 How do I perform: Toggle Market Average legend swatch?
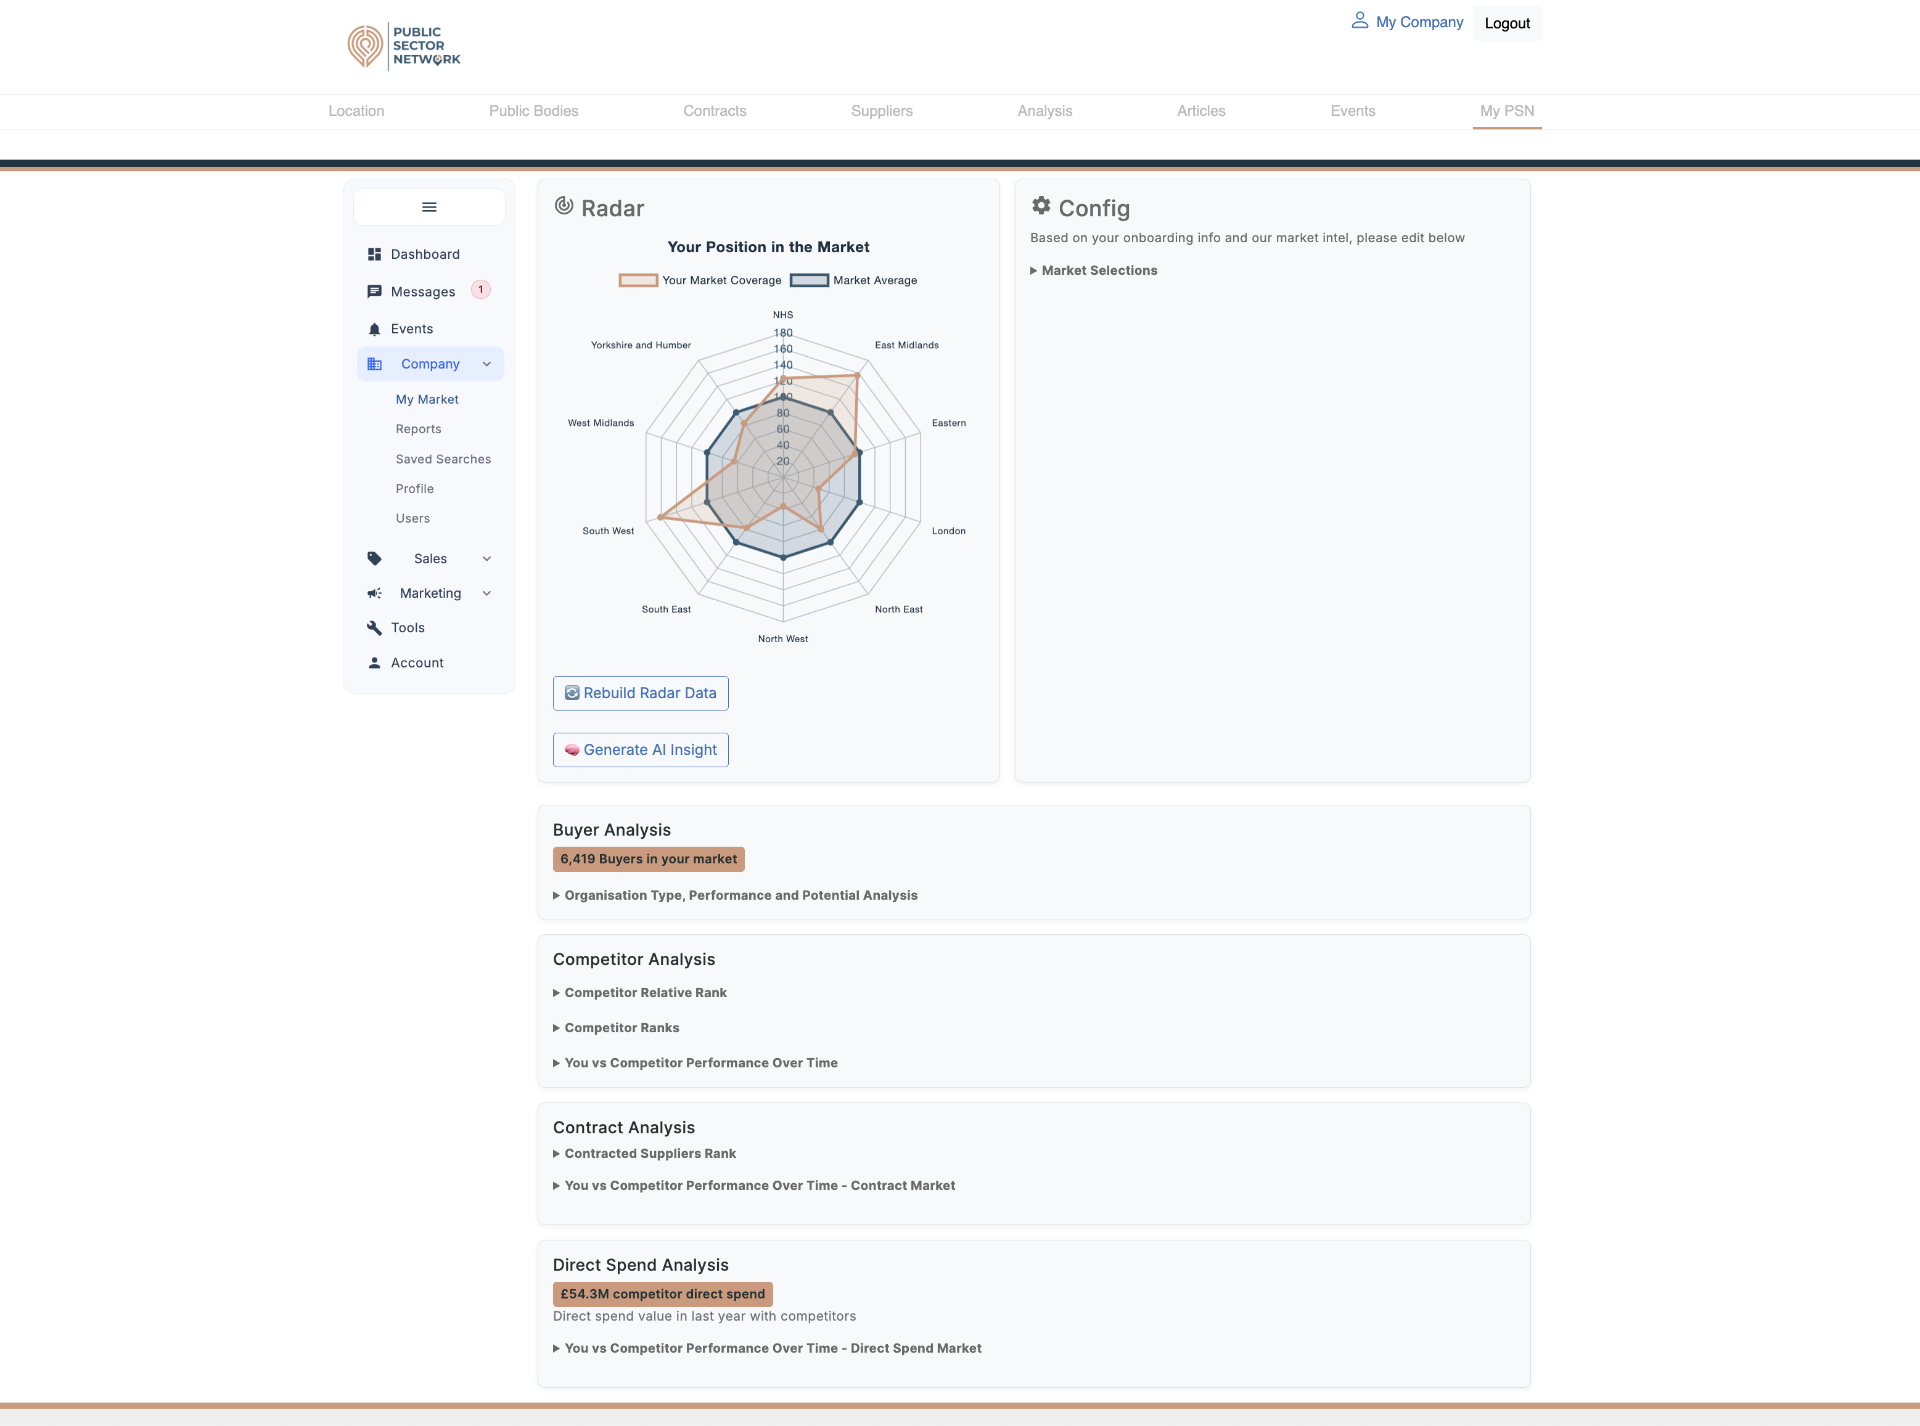coord(809,280)
